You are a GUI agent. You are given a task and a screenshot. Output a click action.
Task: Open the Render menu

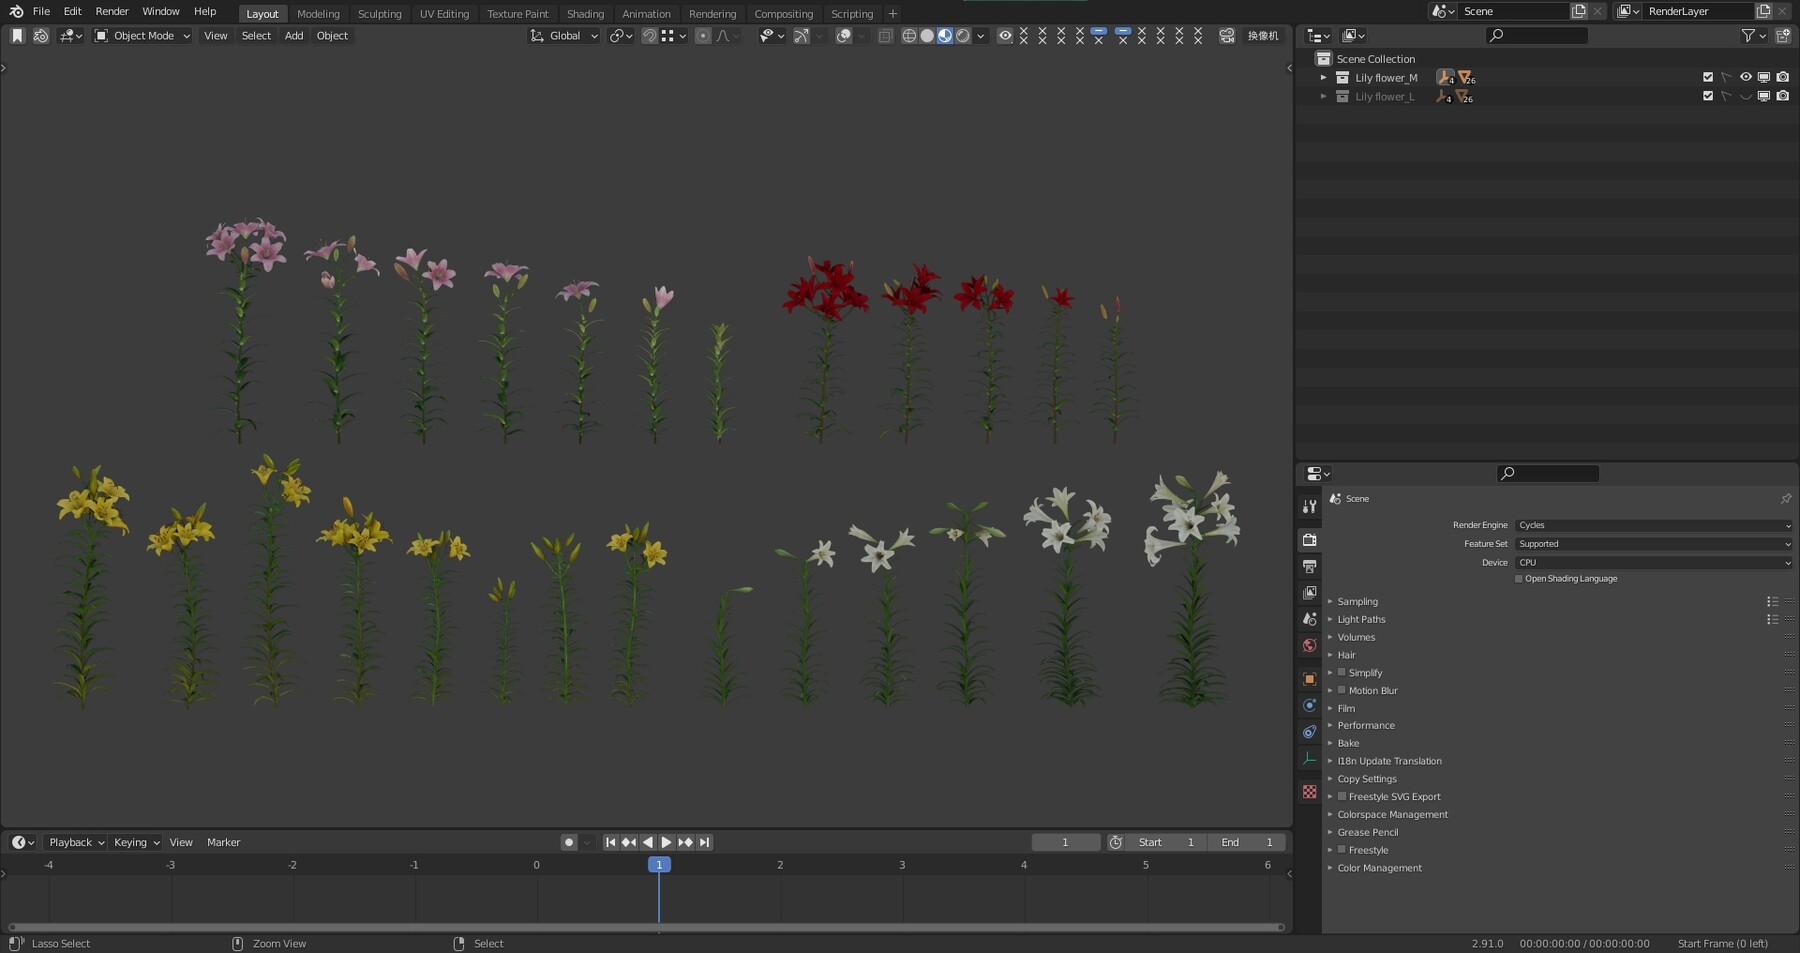[x=111, y=11]
